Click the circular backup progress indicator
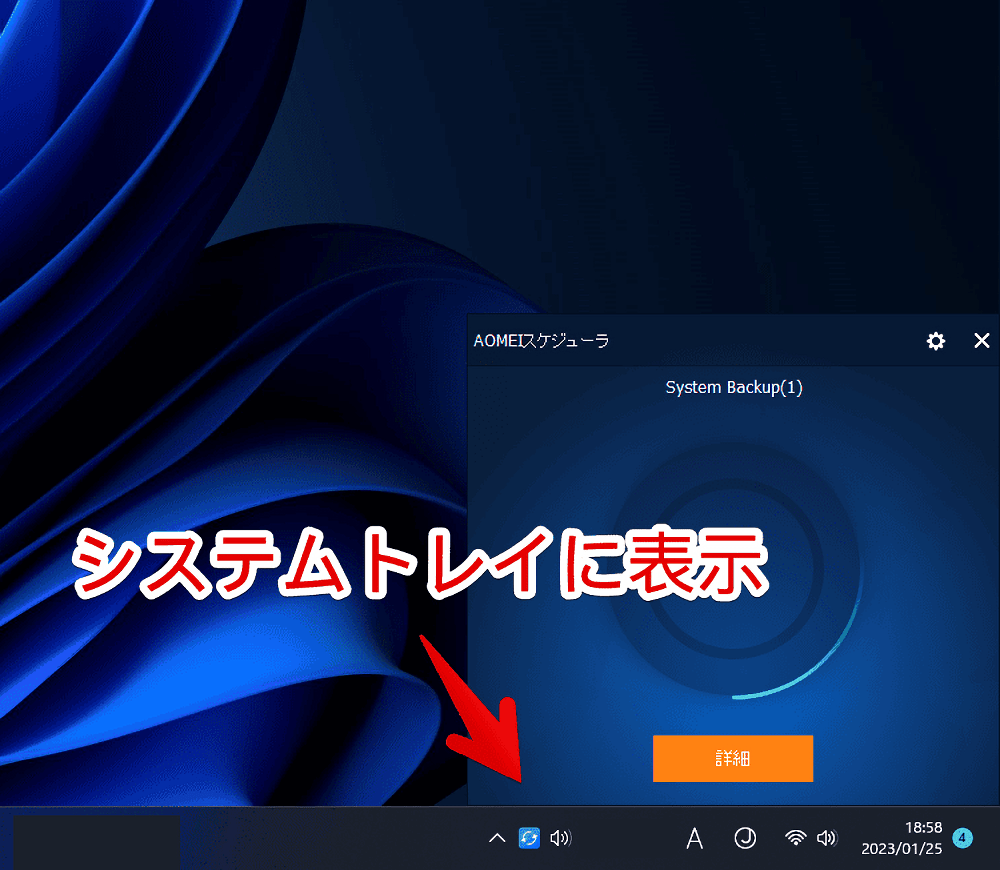This screenshot has height=870, width=1000. 733,569
